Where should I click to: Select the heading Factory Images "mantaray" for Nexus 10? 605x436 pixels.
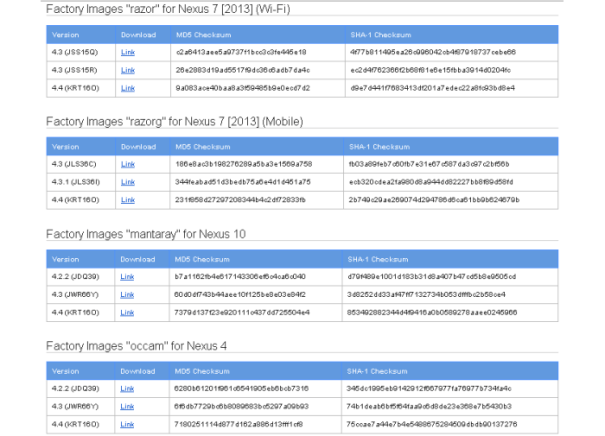[146, 234]
